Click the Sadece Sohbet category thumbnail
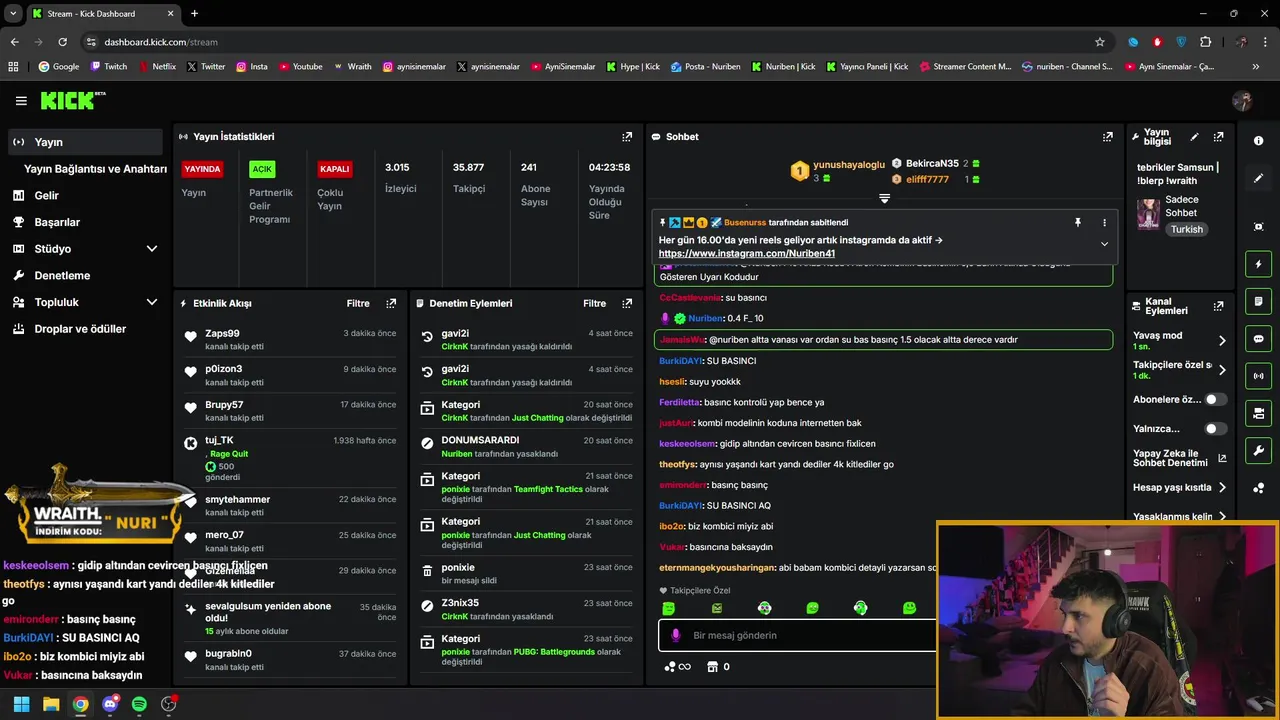 1148,213
